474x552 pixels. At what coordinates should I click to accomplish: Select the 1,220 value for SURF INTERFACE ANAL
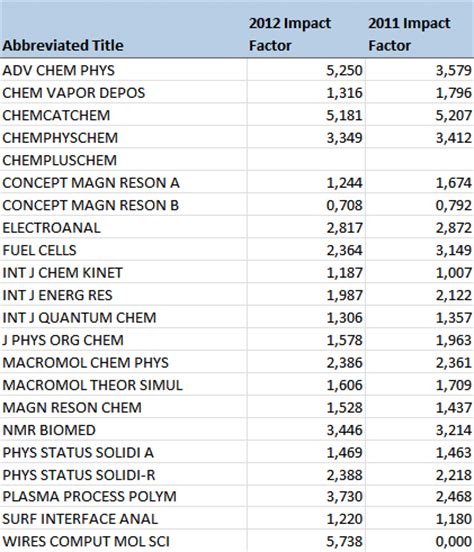[x=344, y=520]
